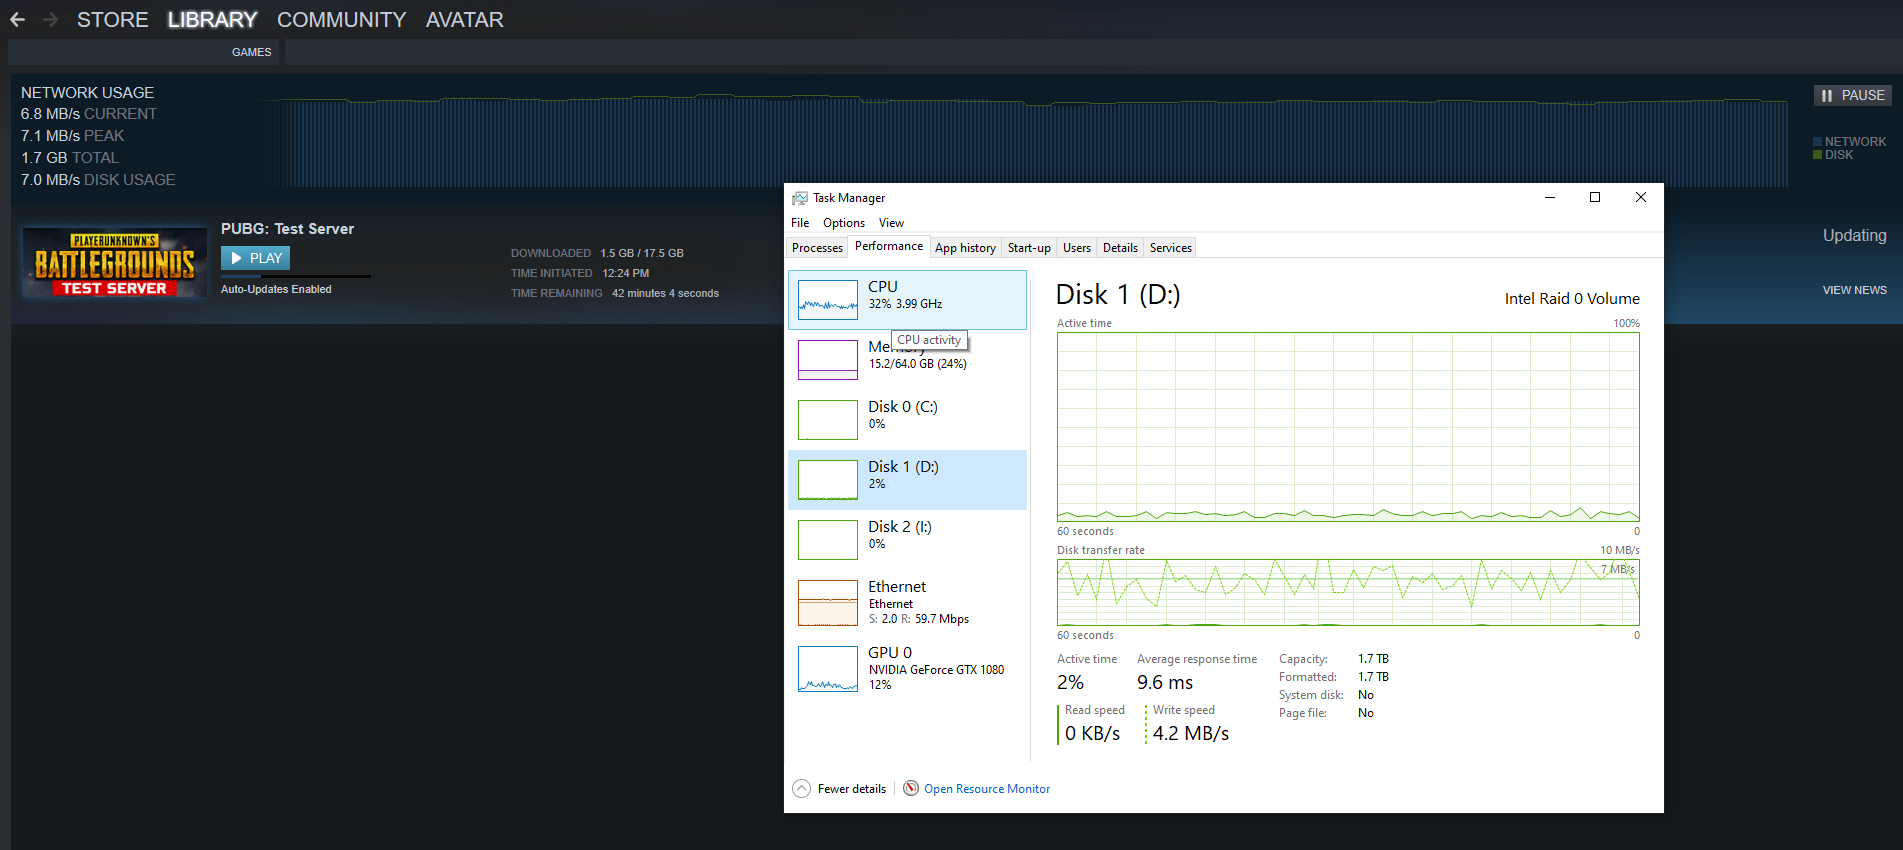Select the GPU 0 performance entry
This screenshot has width=1903, height=850.
click(907, 669)
